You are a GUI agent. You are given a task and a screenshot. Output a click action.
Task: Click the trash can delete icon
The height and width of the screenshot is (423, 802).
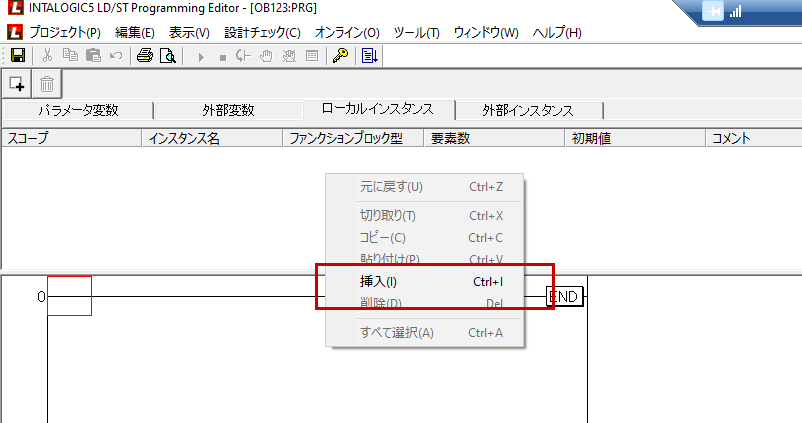coord(47,84)
